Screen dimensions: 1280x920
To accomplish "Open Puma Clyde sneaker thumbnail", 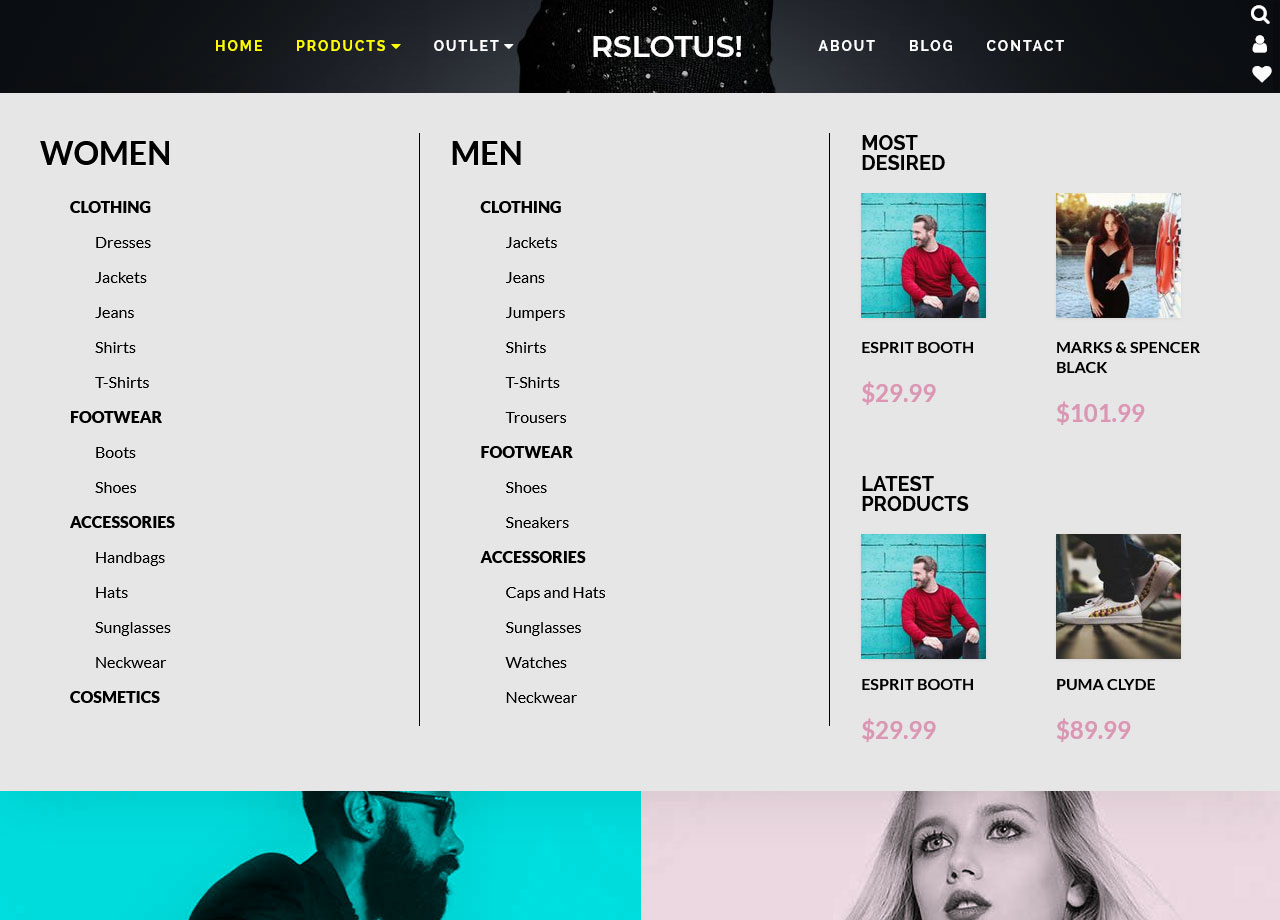I will [x=1118, y=596].
